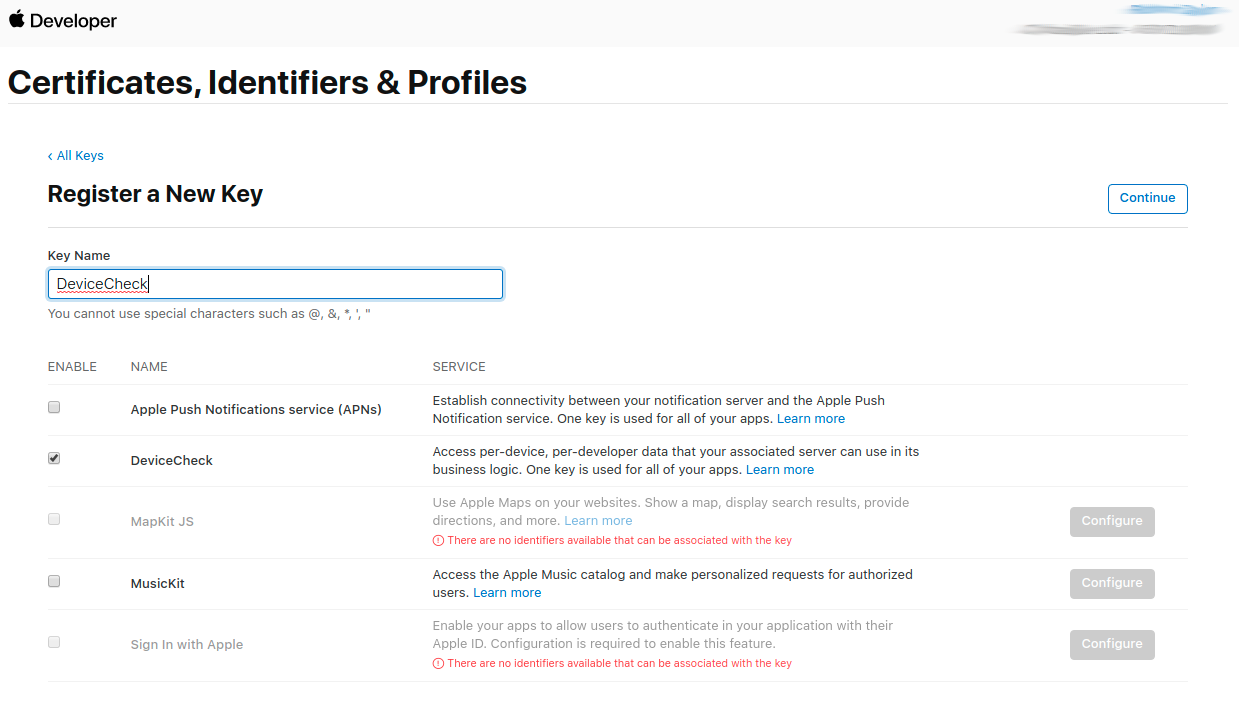This screenshot has width=1239, height=704.
Task: Go back using the All Keys link
Action: (75, 155)
